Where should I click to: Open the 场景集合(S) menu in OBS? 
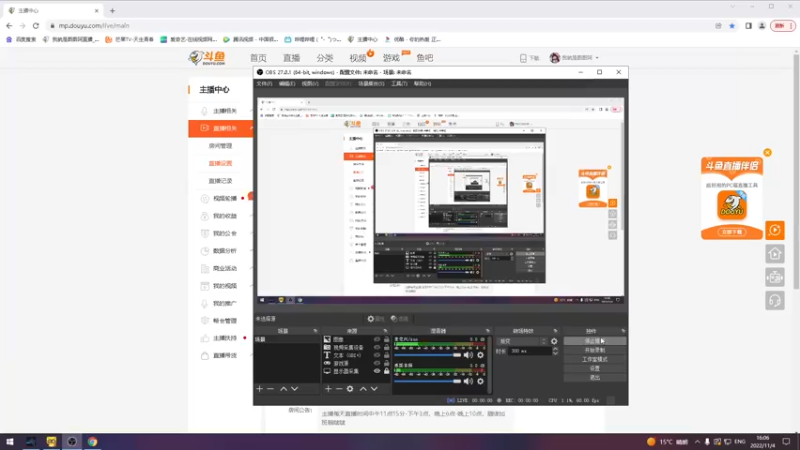(371, 84)
